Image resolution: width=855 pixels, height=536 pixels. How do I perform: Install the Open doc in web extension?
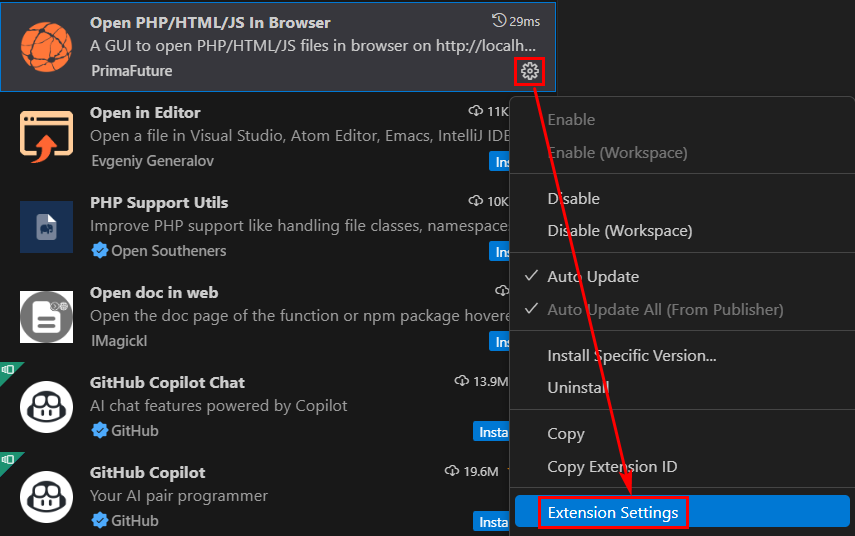[499, 341]
